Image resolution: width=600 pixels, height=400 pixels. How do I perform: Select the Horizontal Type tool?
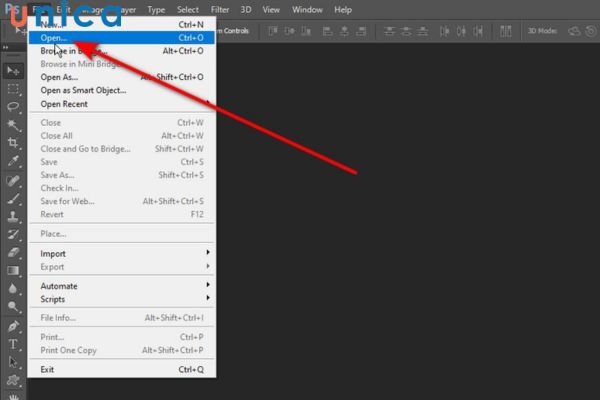coord(13,344)
